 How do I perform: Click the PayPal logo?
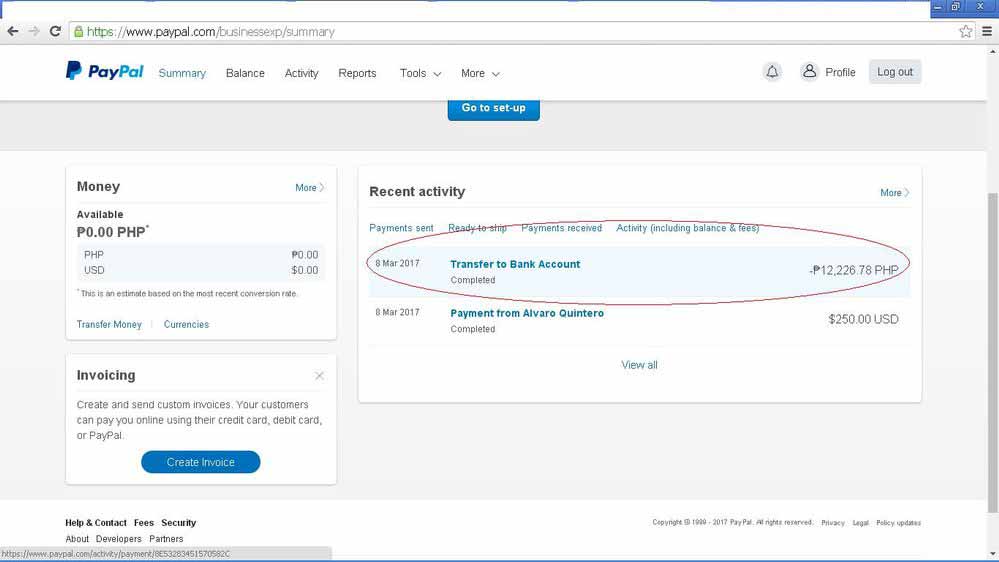click(x=104, y=71)
